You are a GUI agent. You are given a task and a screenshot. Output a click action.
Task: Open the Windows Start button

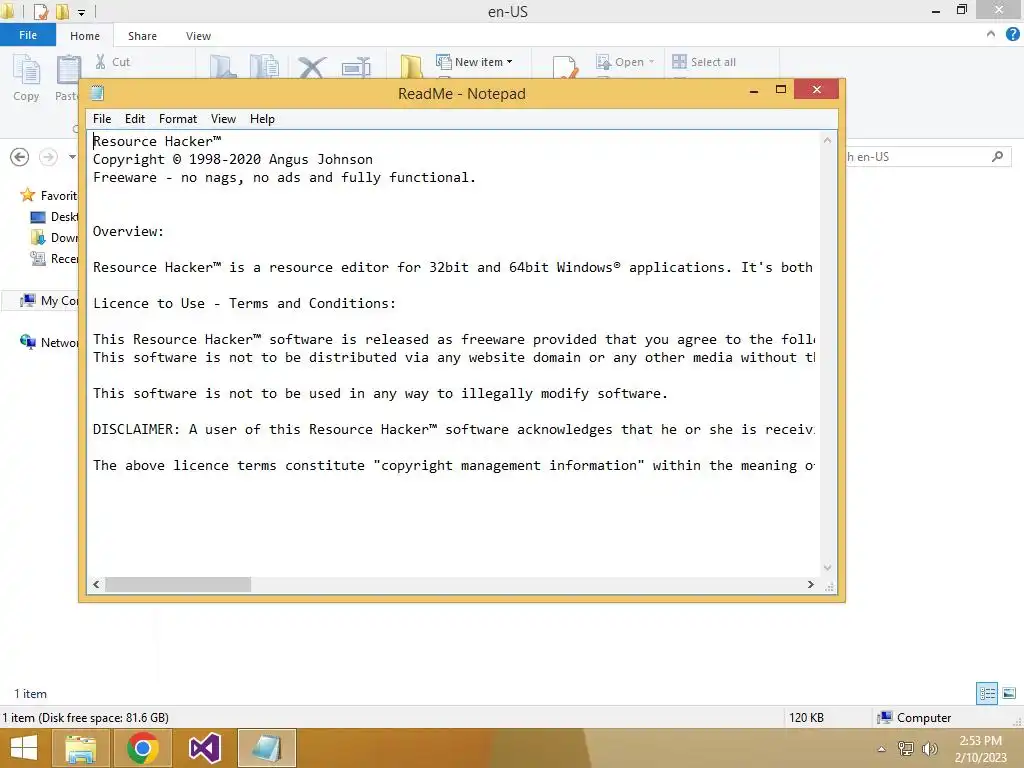[x=24, y=748]
